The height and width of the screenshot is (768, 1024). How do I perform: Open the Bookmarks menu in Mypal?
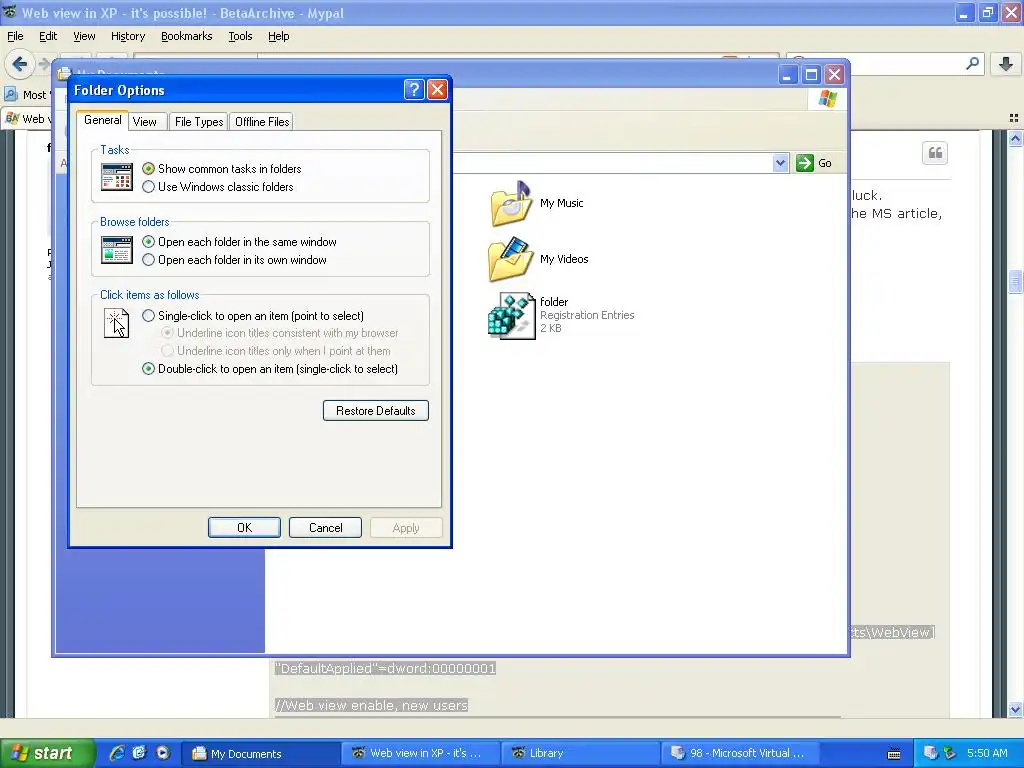(186, 36)
